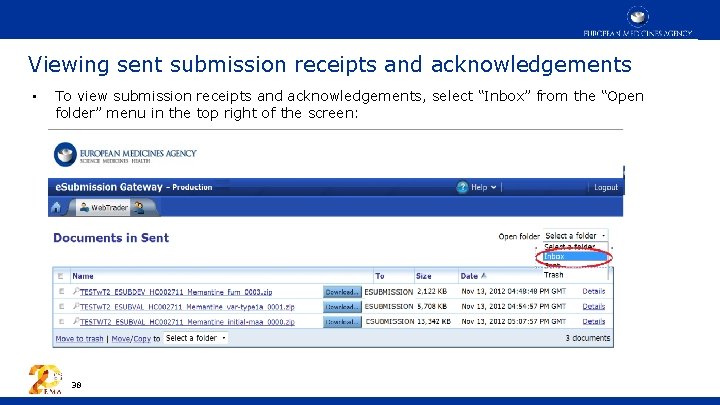Open the Memantine_var-type1a_0001.zip file link
This screenshot has width=720, height=405.
(187, 307)
